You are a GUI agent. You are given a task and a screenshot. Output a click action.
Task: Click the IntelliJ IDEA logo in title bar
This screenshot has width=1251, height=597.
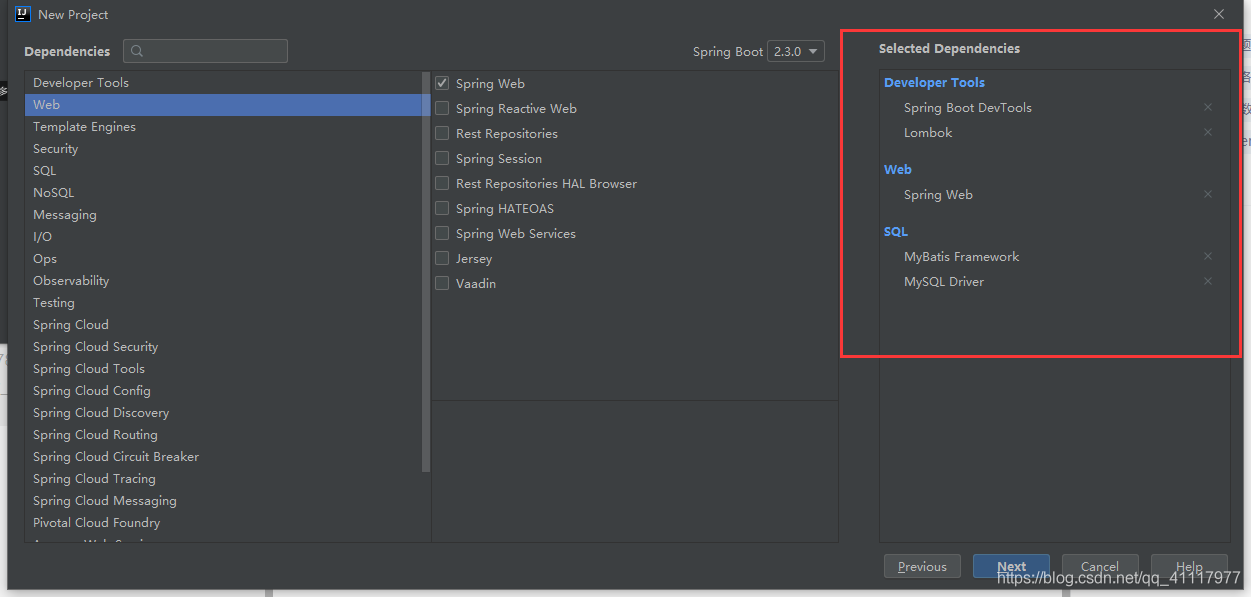[23, 14]
